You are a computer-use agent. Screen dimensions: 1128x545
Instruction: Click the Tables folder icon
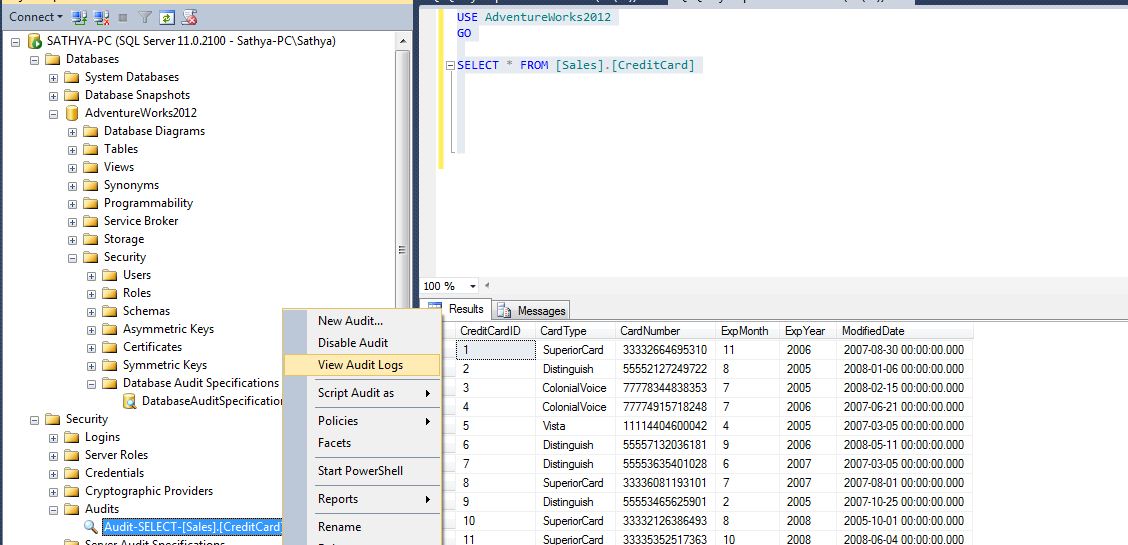pyautogui.click(x=91, y=149)
